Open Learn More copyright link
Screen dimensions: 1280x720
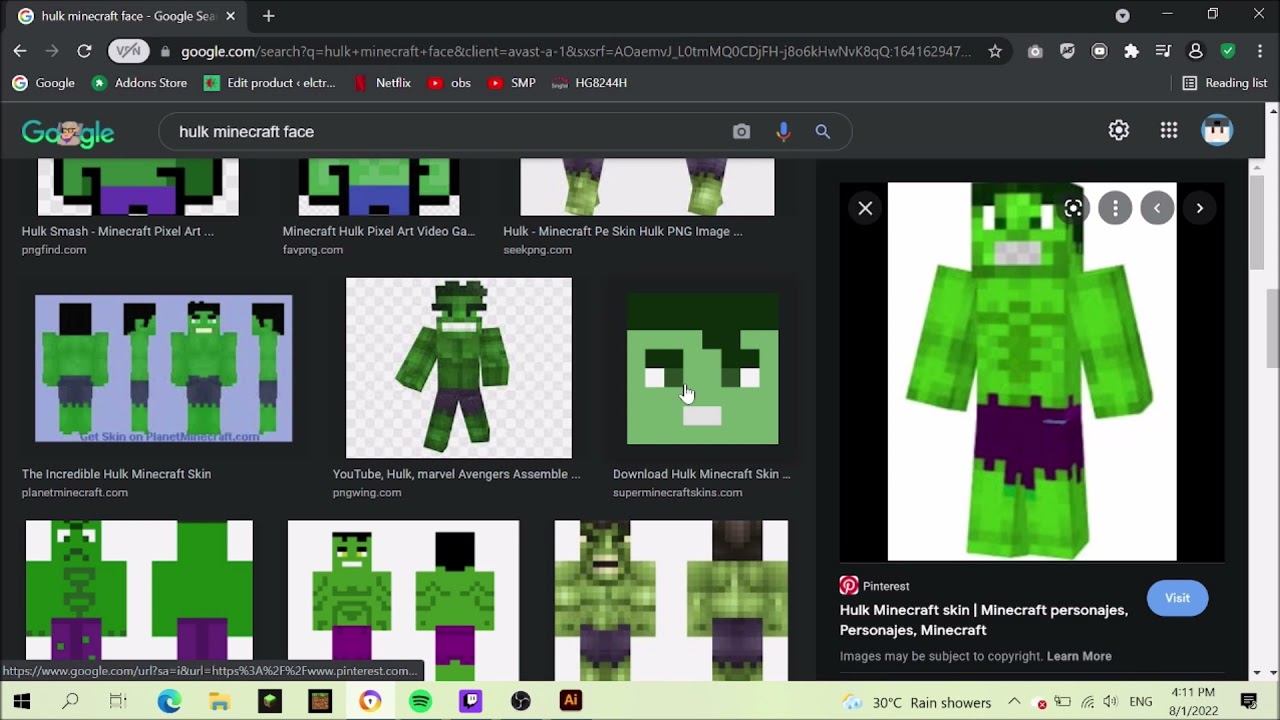pyautogui.click(x=1079, y=656)
